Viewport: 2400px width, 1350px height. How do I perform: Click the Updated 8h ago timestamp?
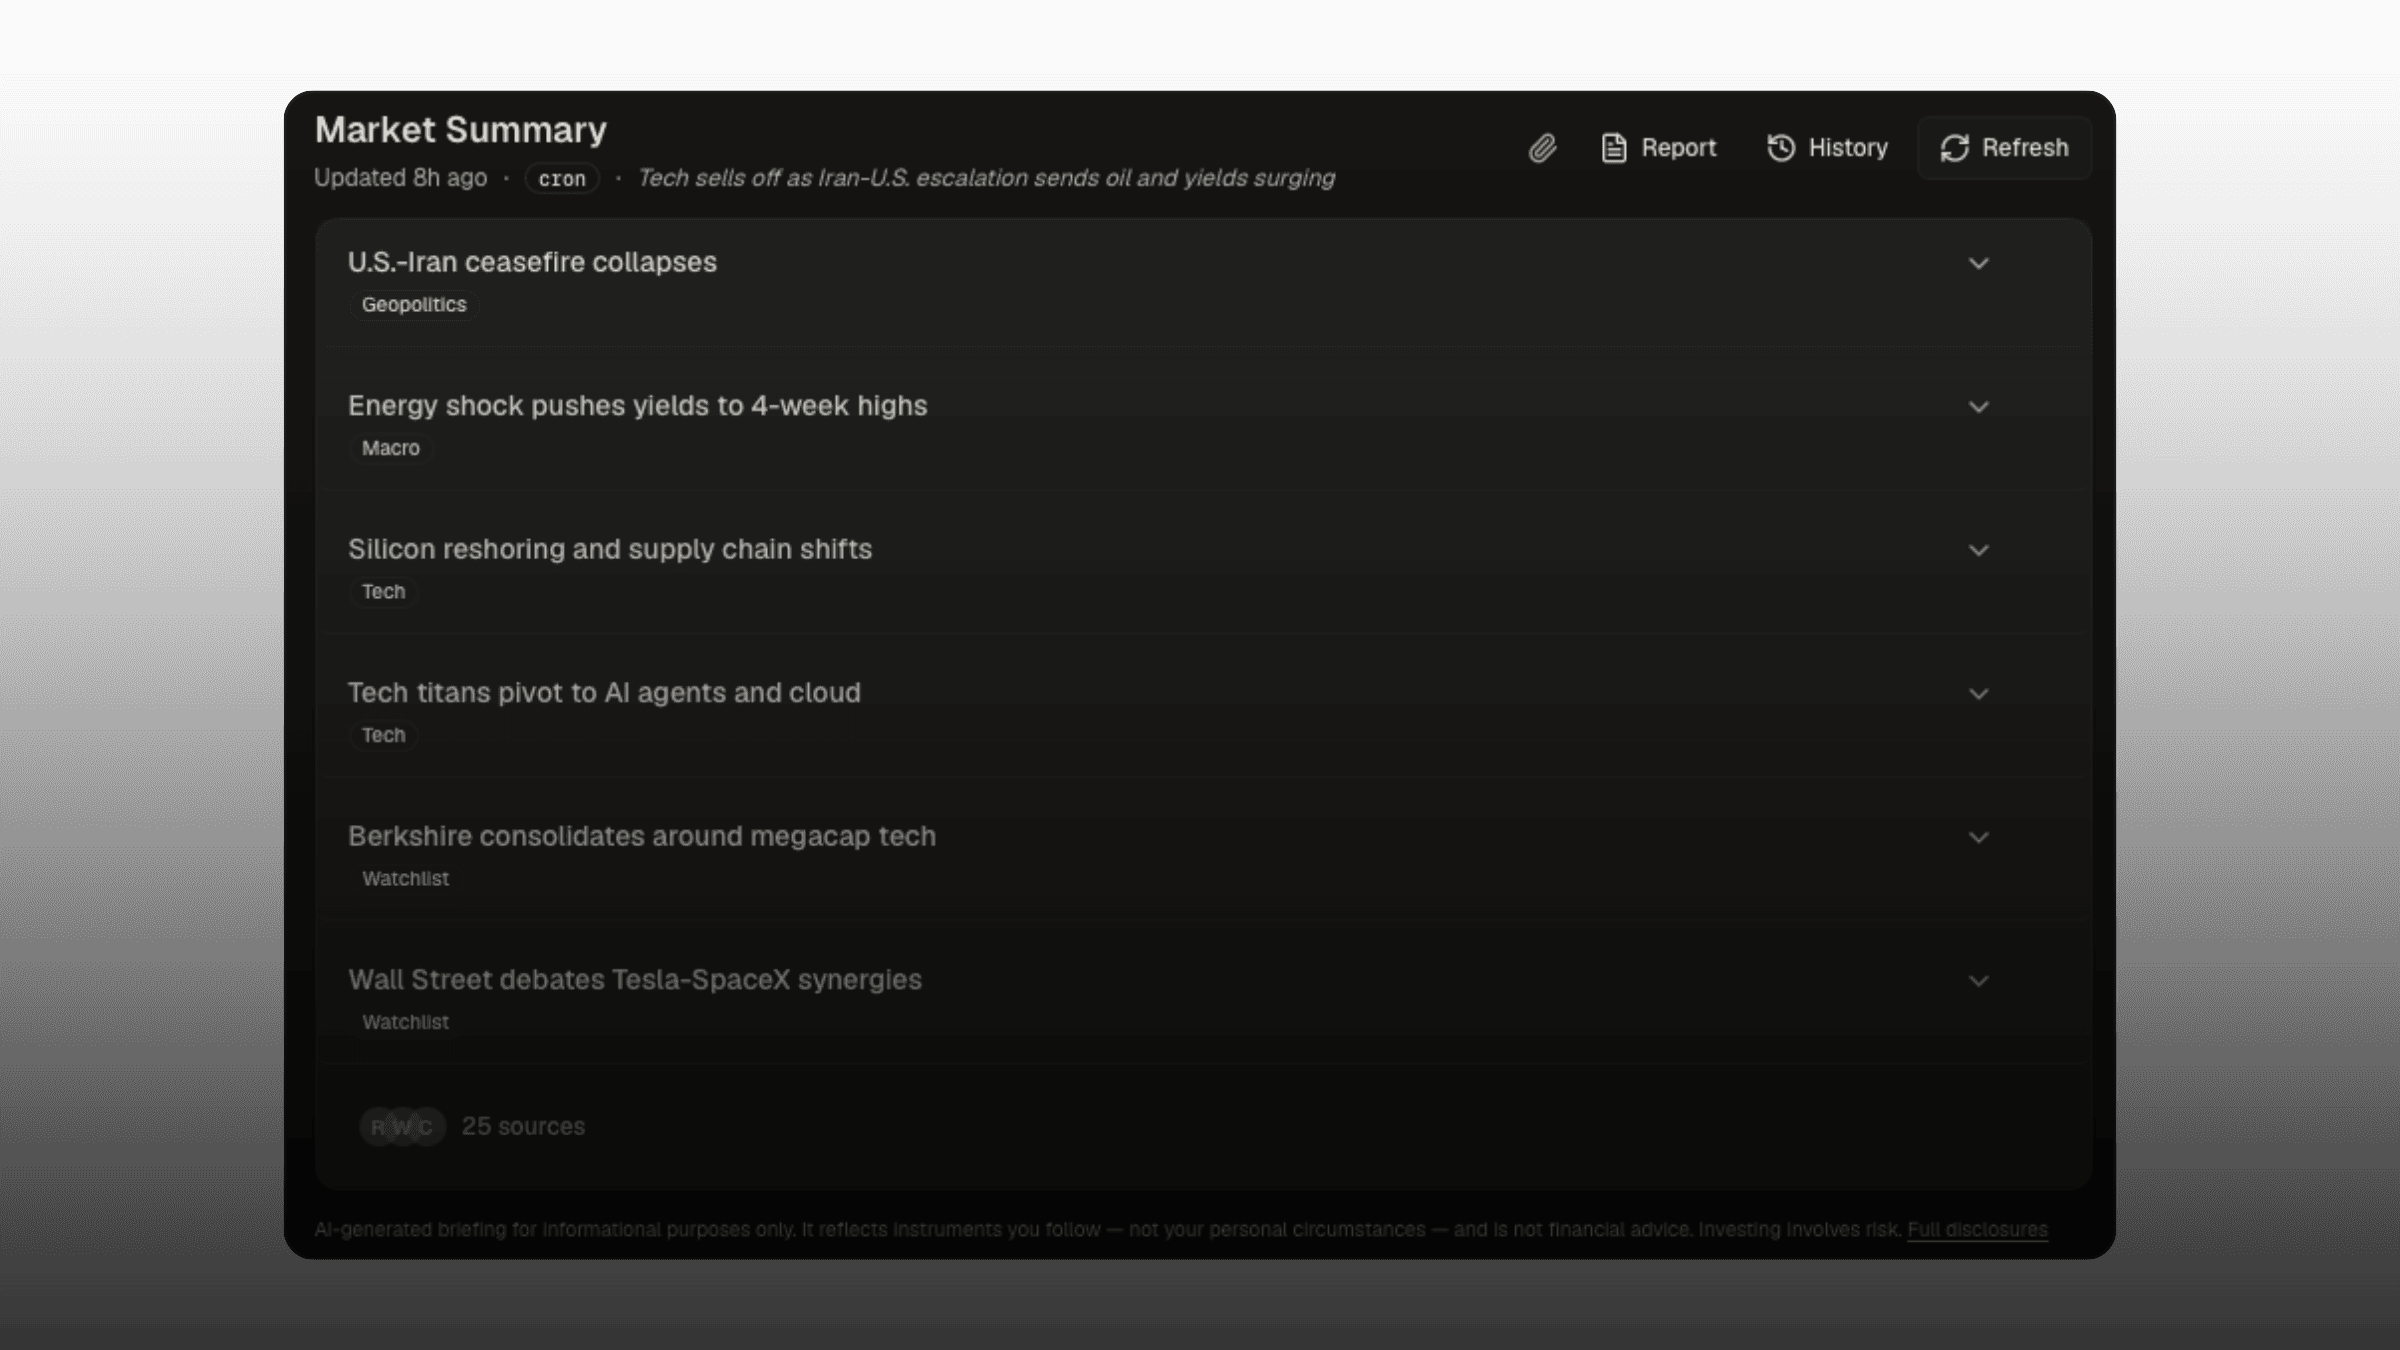(401, 178)
